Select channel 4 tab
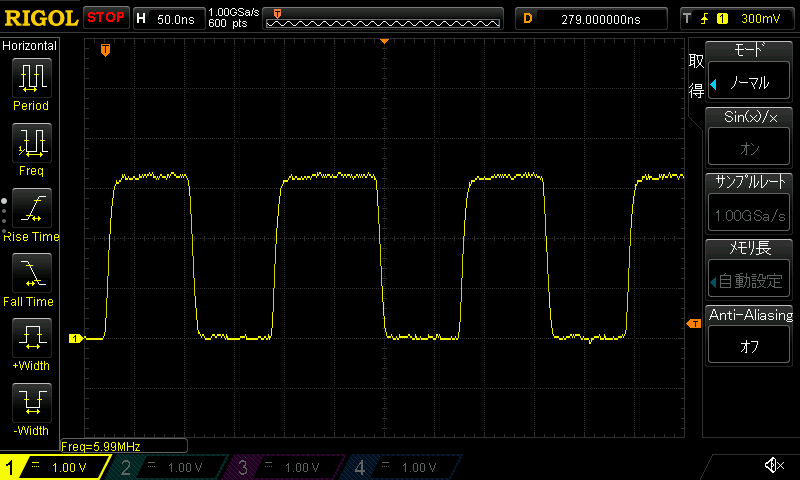The width and height of the screenshot is (800, 480). click(x=402, y=467)
